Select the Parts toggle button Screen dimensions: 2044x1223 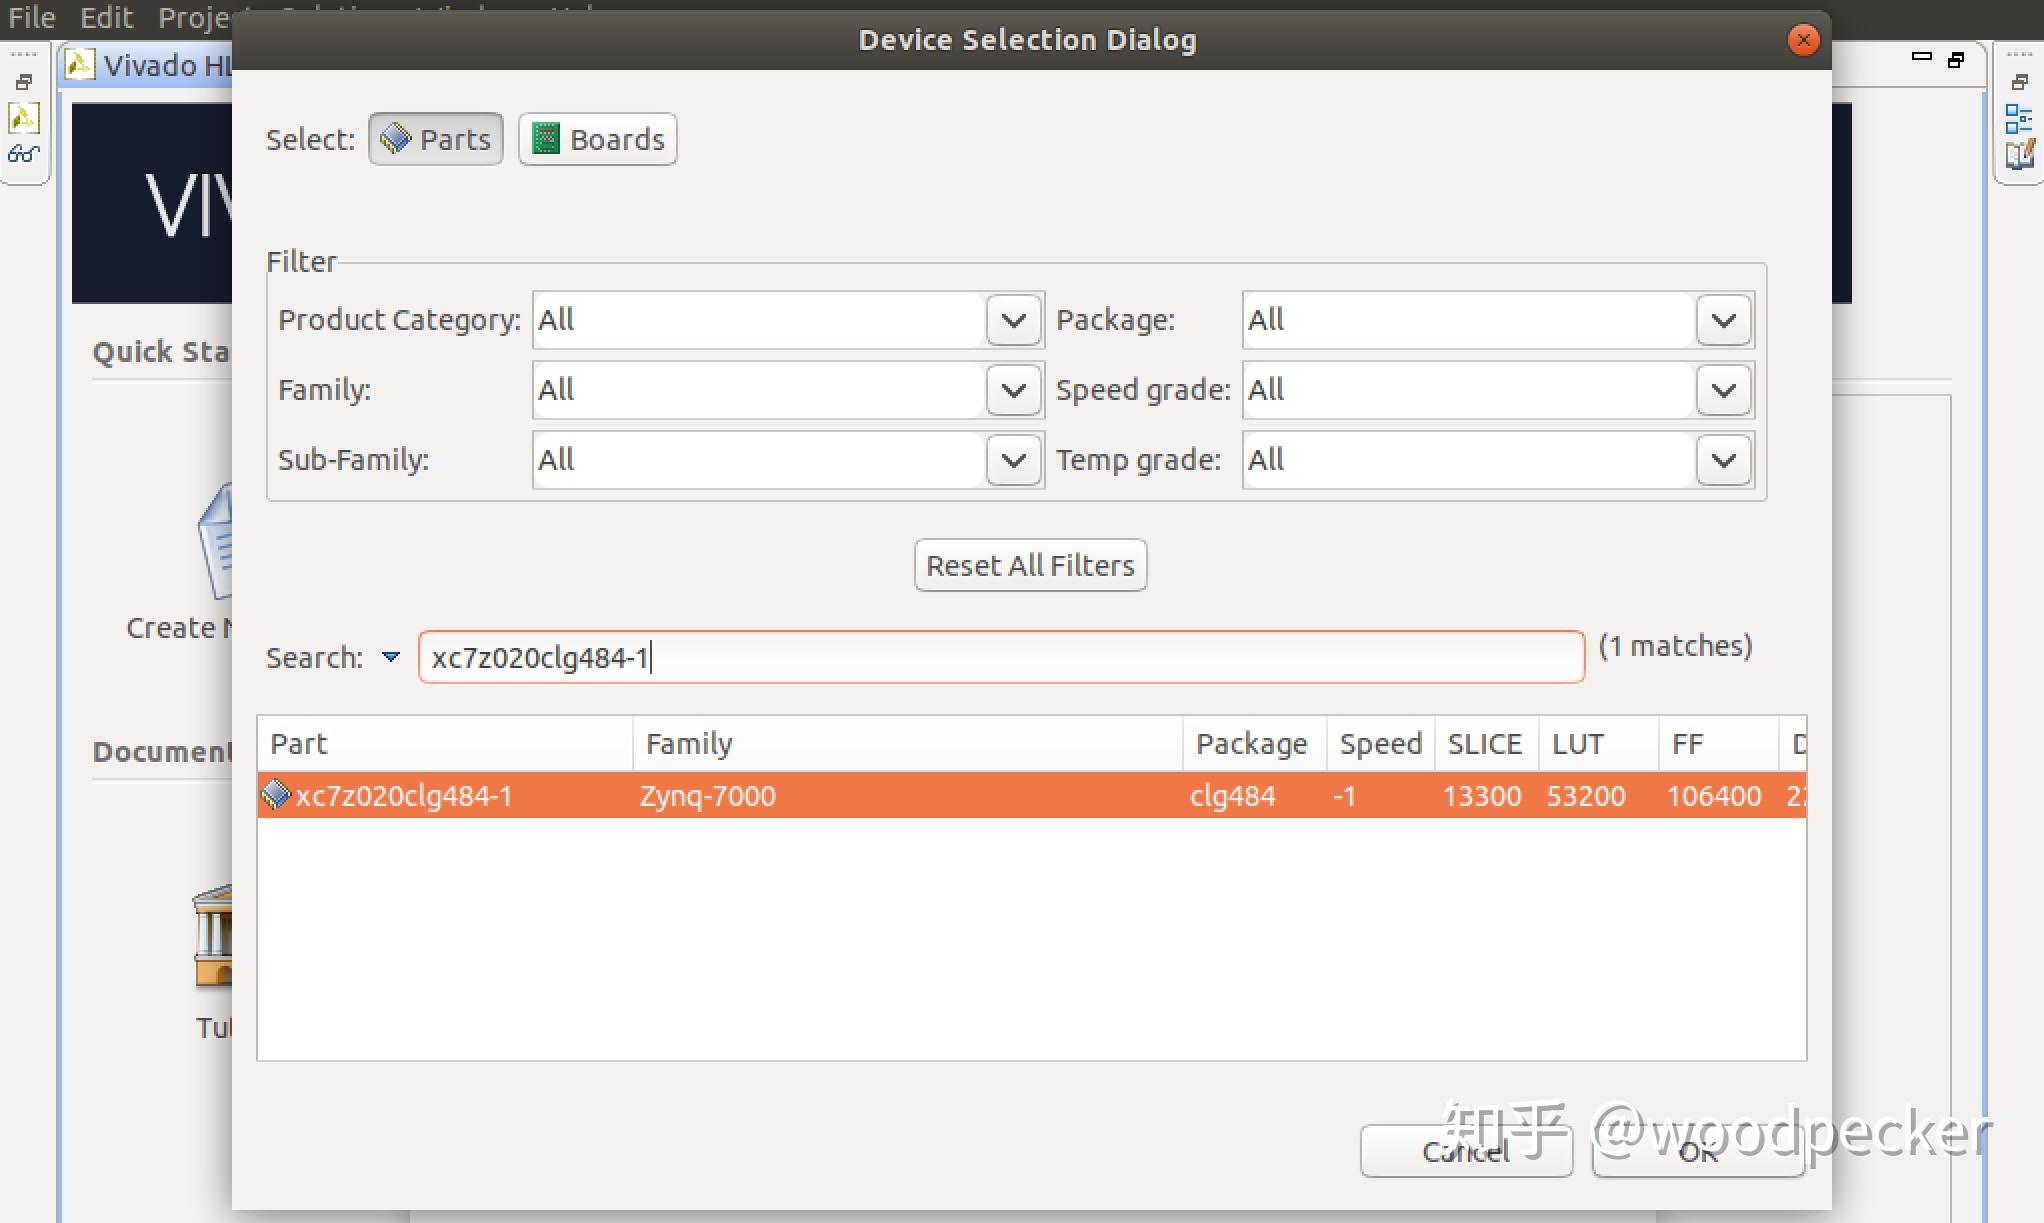click(436, 139)
